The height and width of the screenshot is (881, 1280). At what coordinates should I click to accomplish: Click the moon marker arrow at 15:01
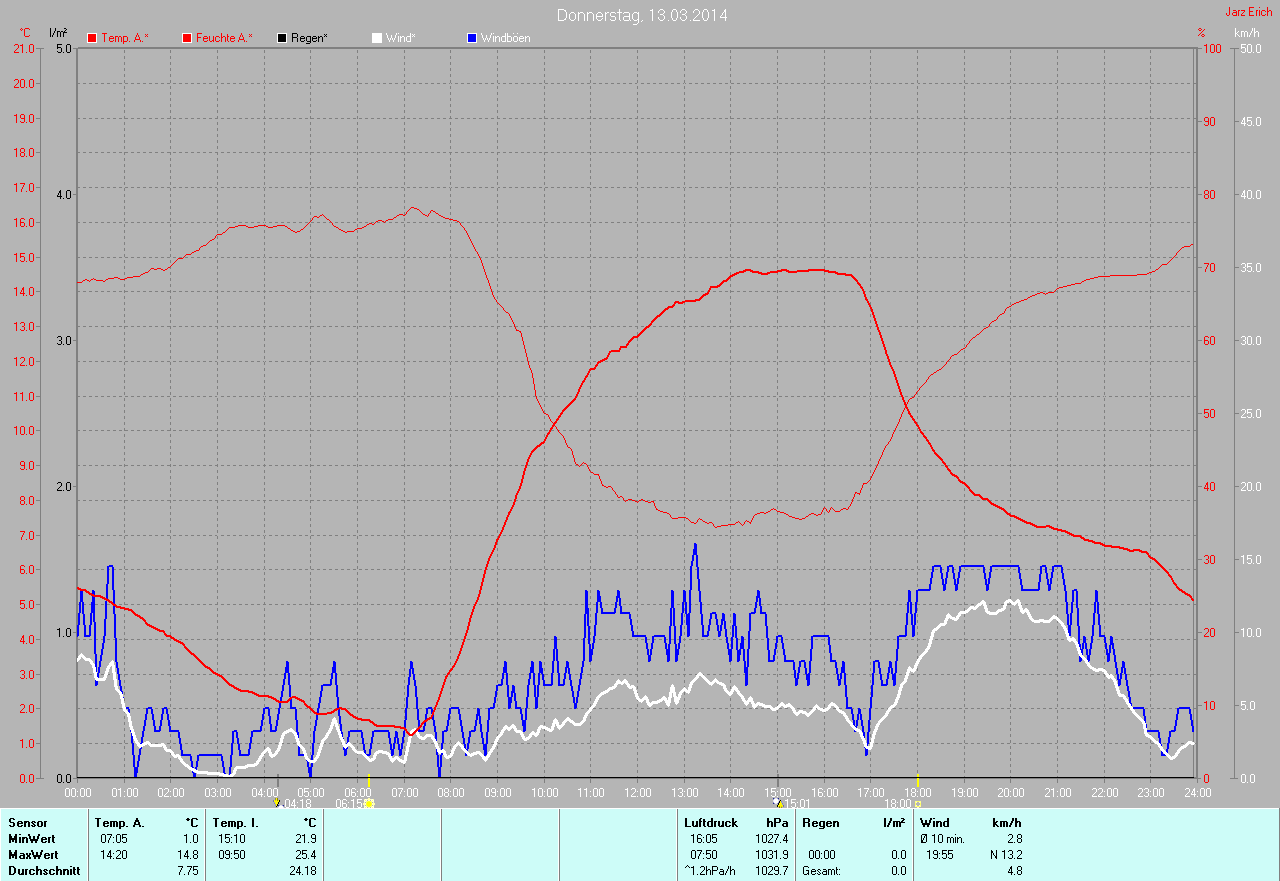(779, 802)
